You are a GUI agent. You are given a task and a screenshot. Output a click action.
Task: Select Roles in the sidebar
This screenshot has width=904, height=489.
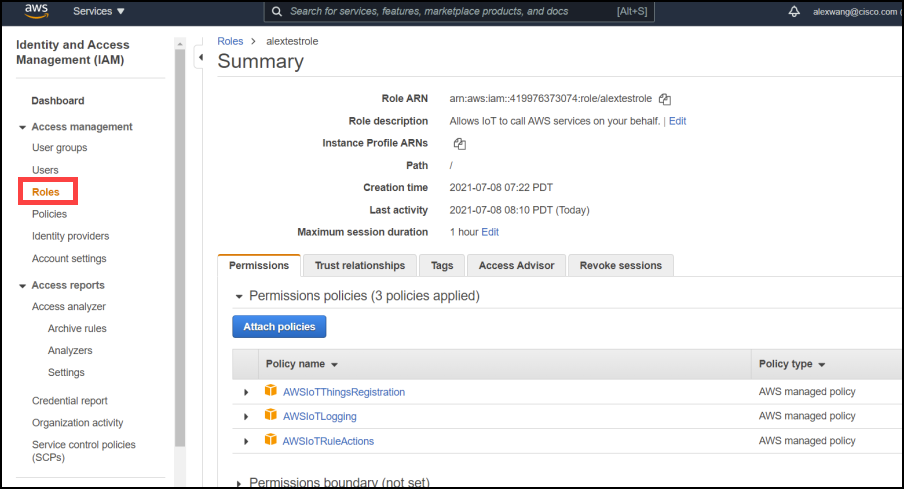tap(46, 192)
